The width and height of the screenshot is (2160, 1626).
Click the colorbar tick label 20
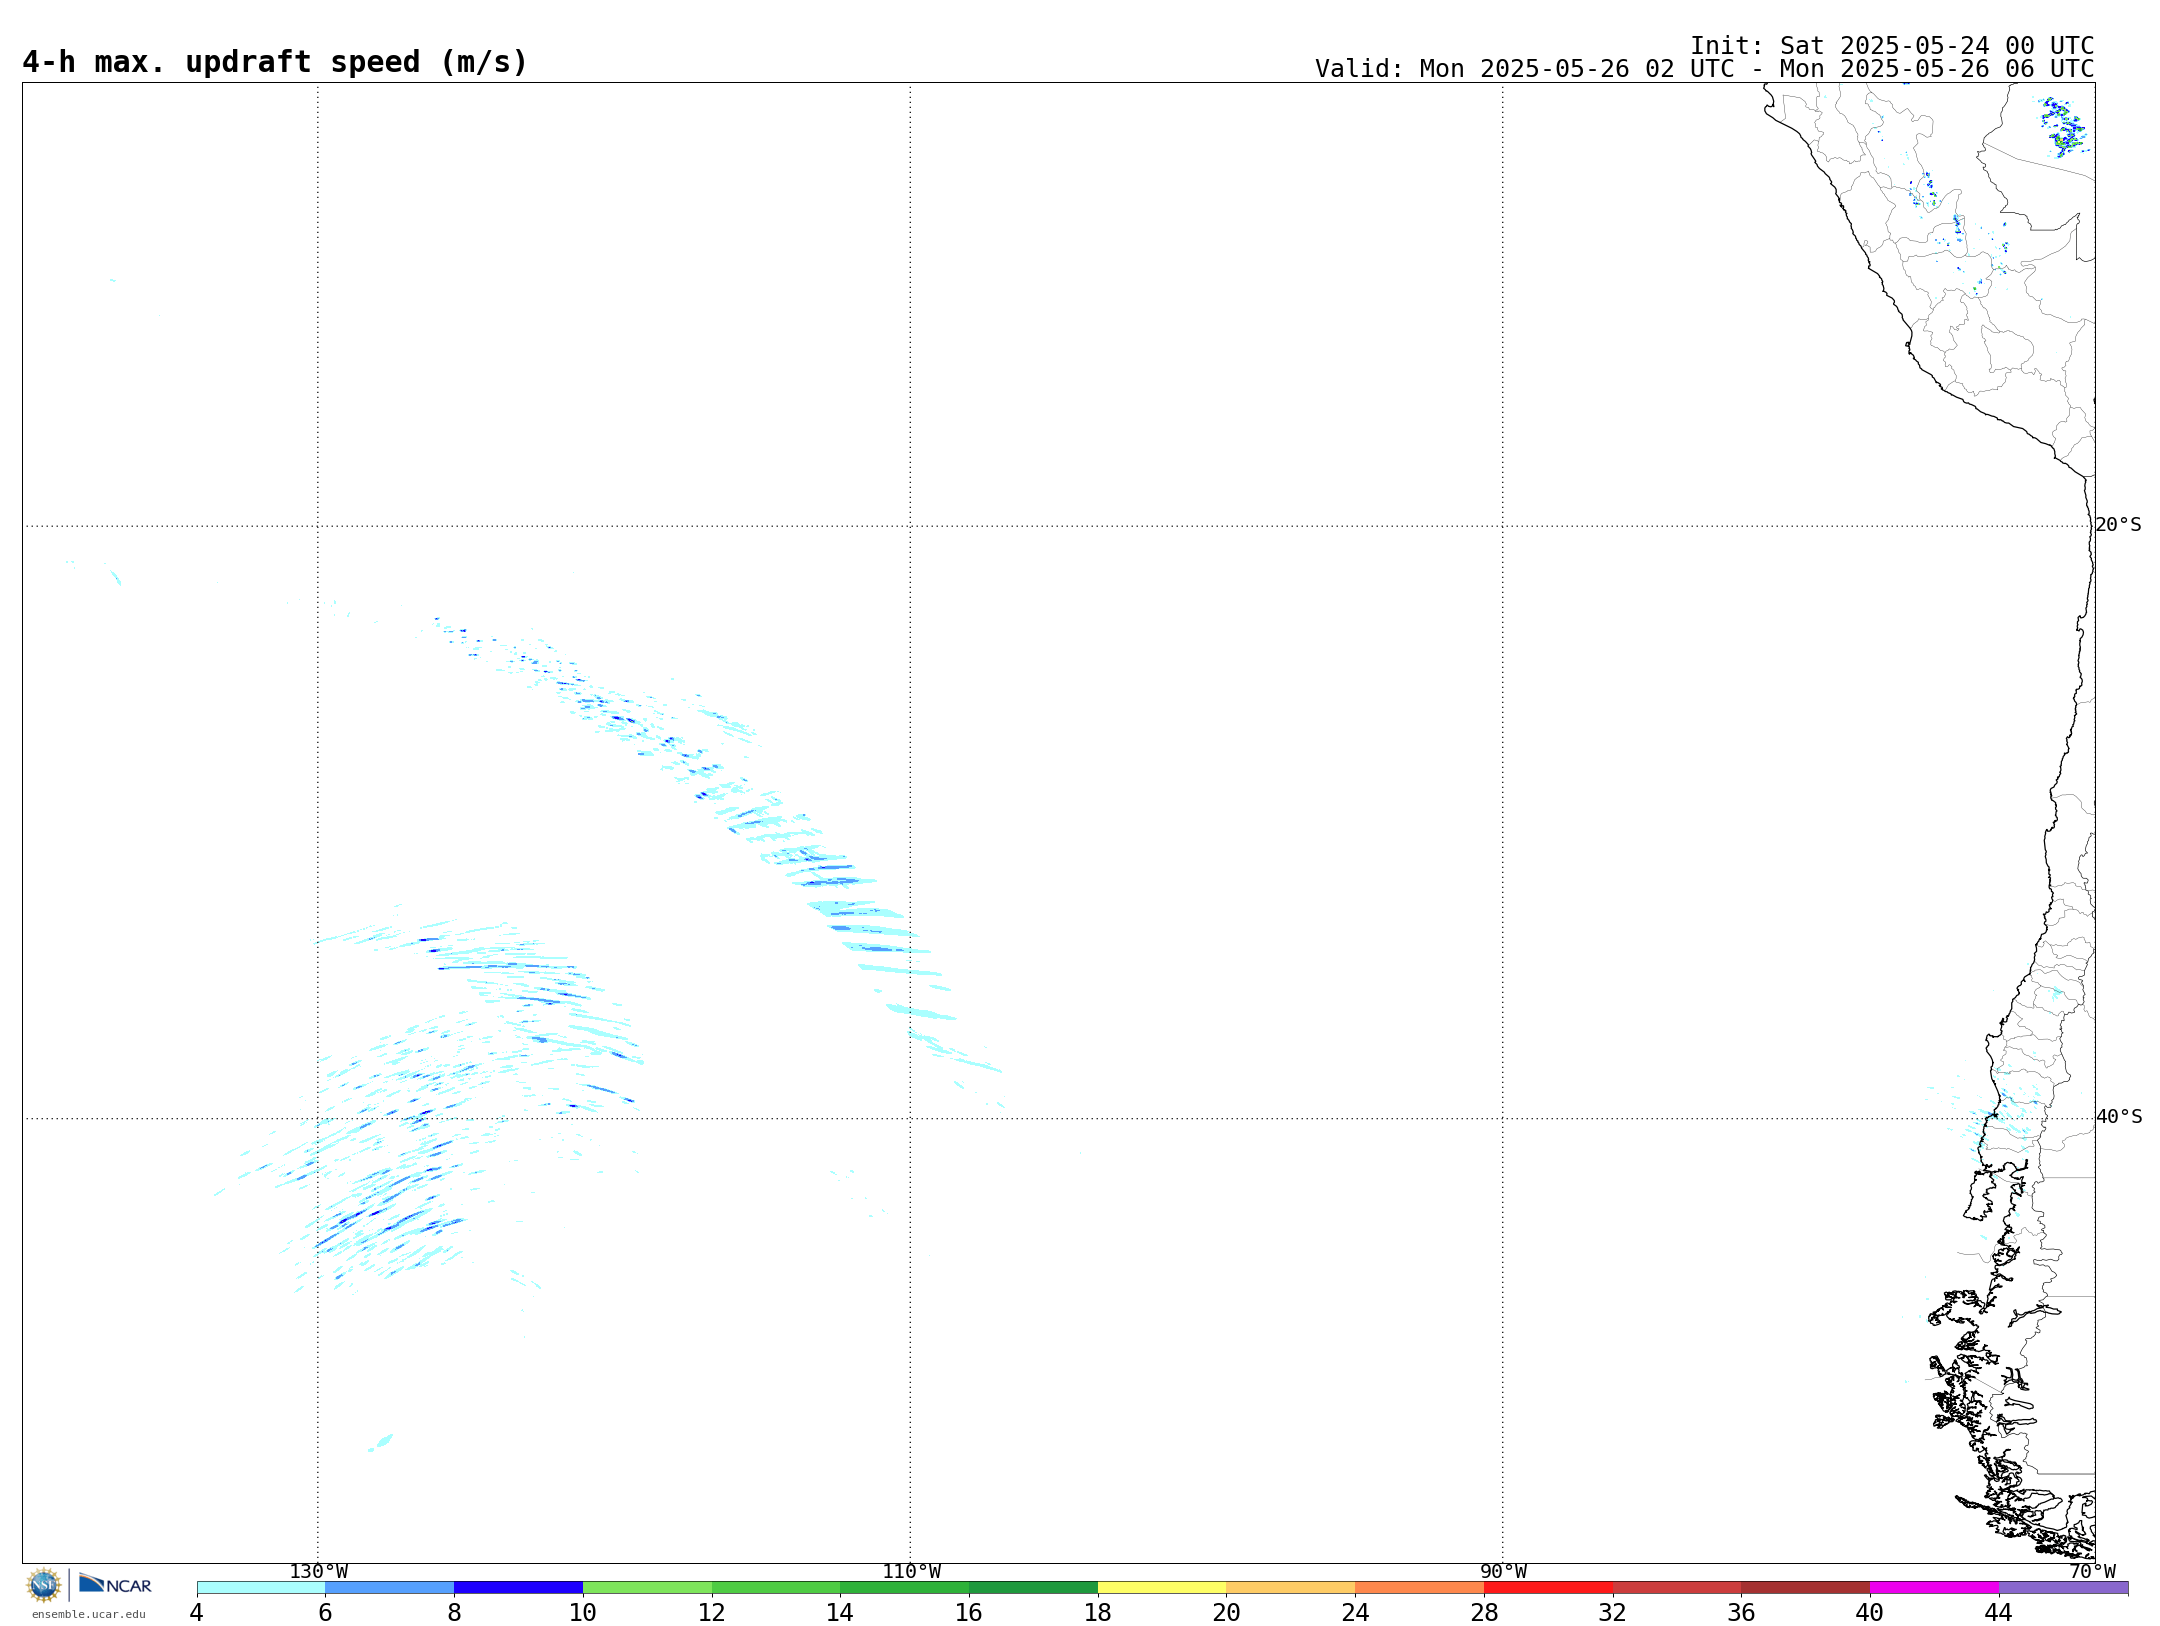1227,1613
